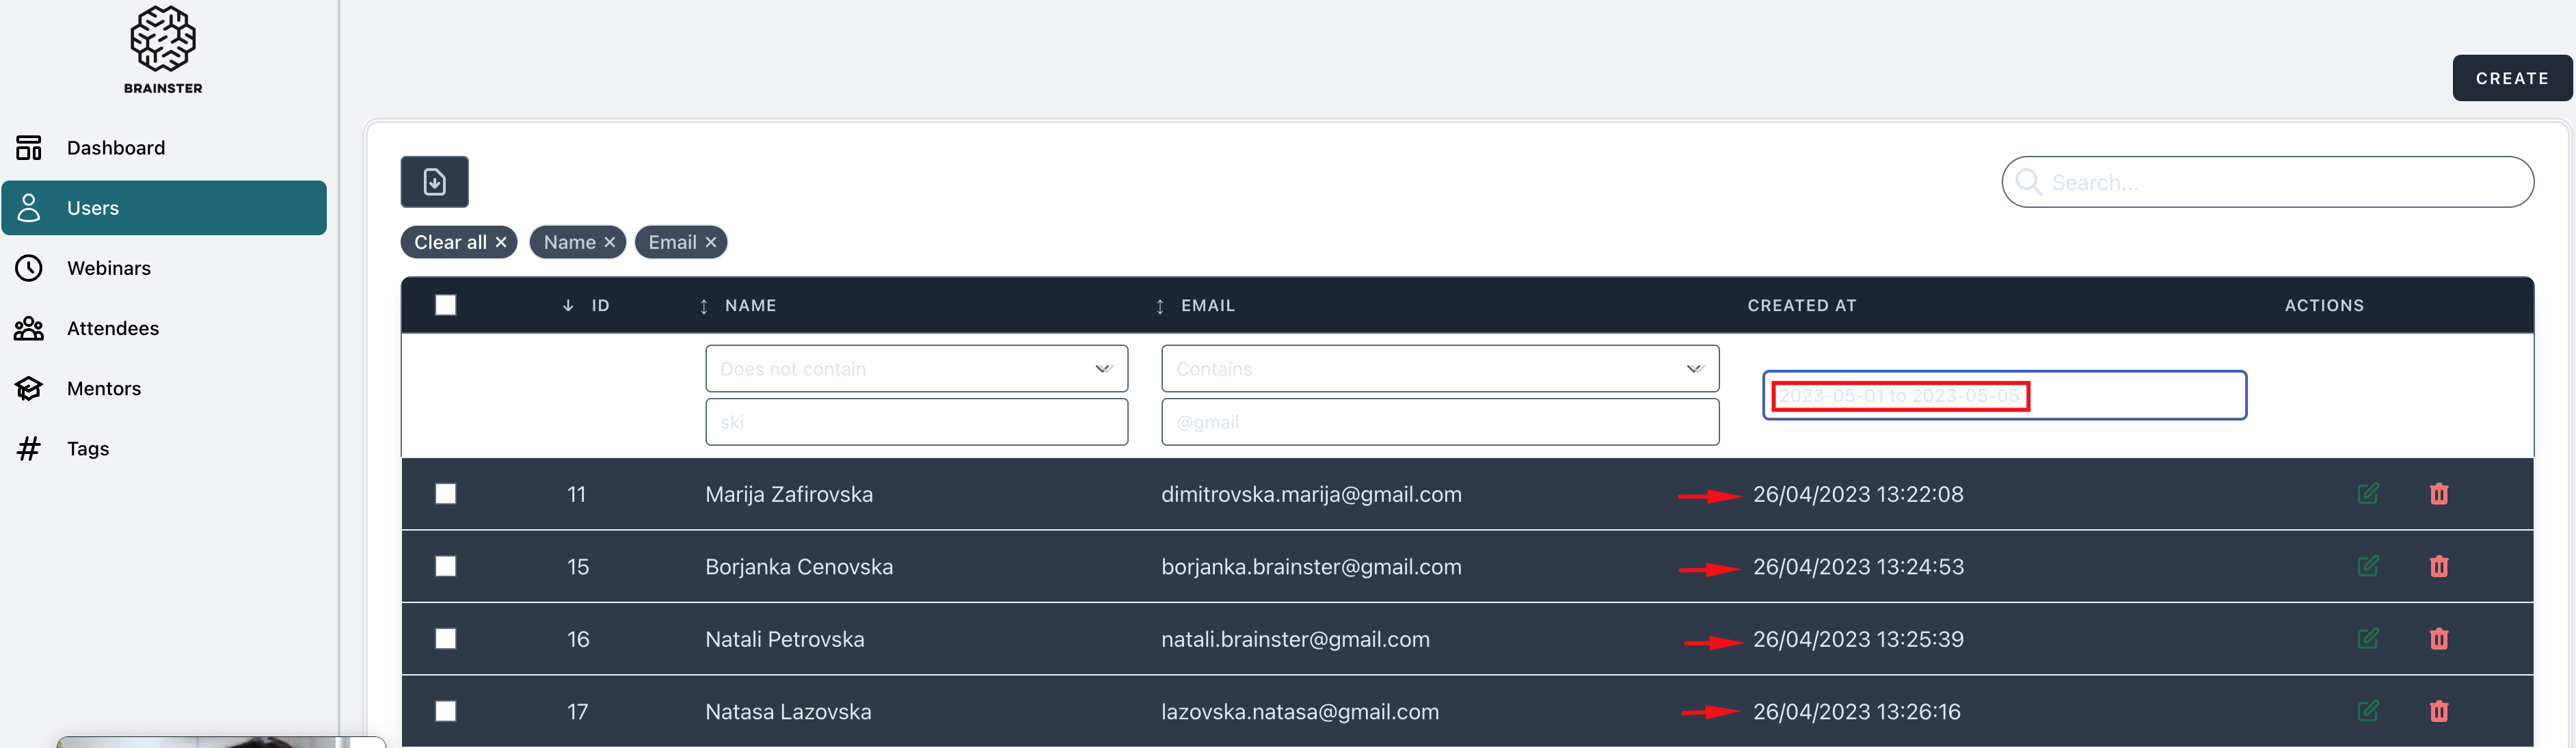
Task: Remove the Email filter chip
Action: coord(711,242)
